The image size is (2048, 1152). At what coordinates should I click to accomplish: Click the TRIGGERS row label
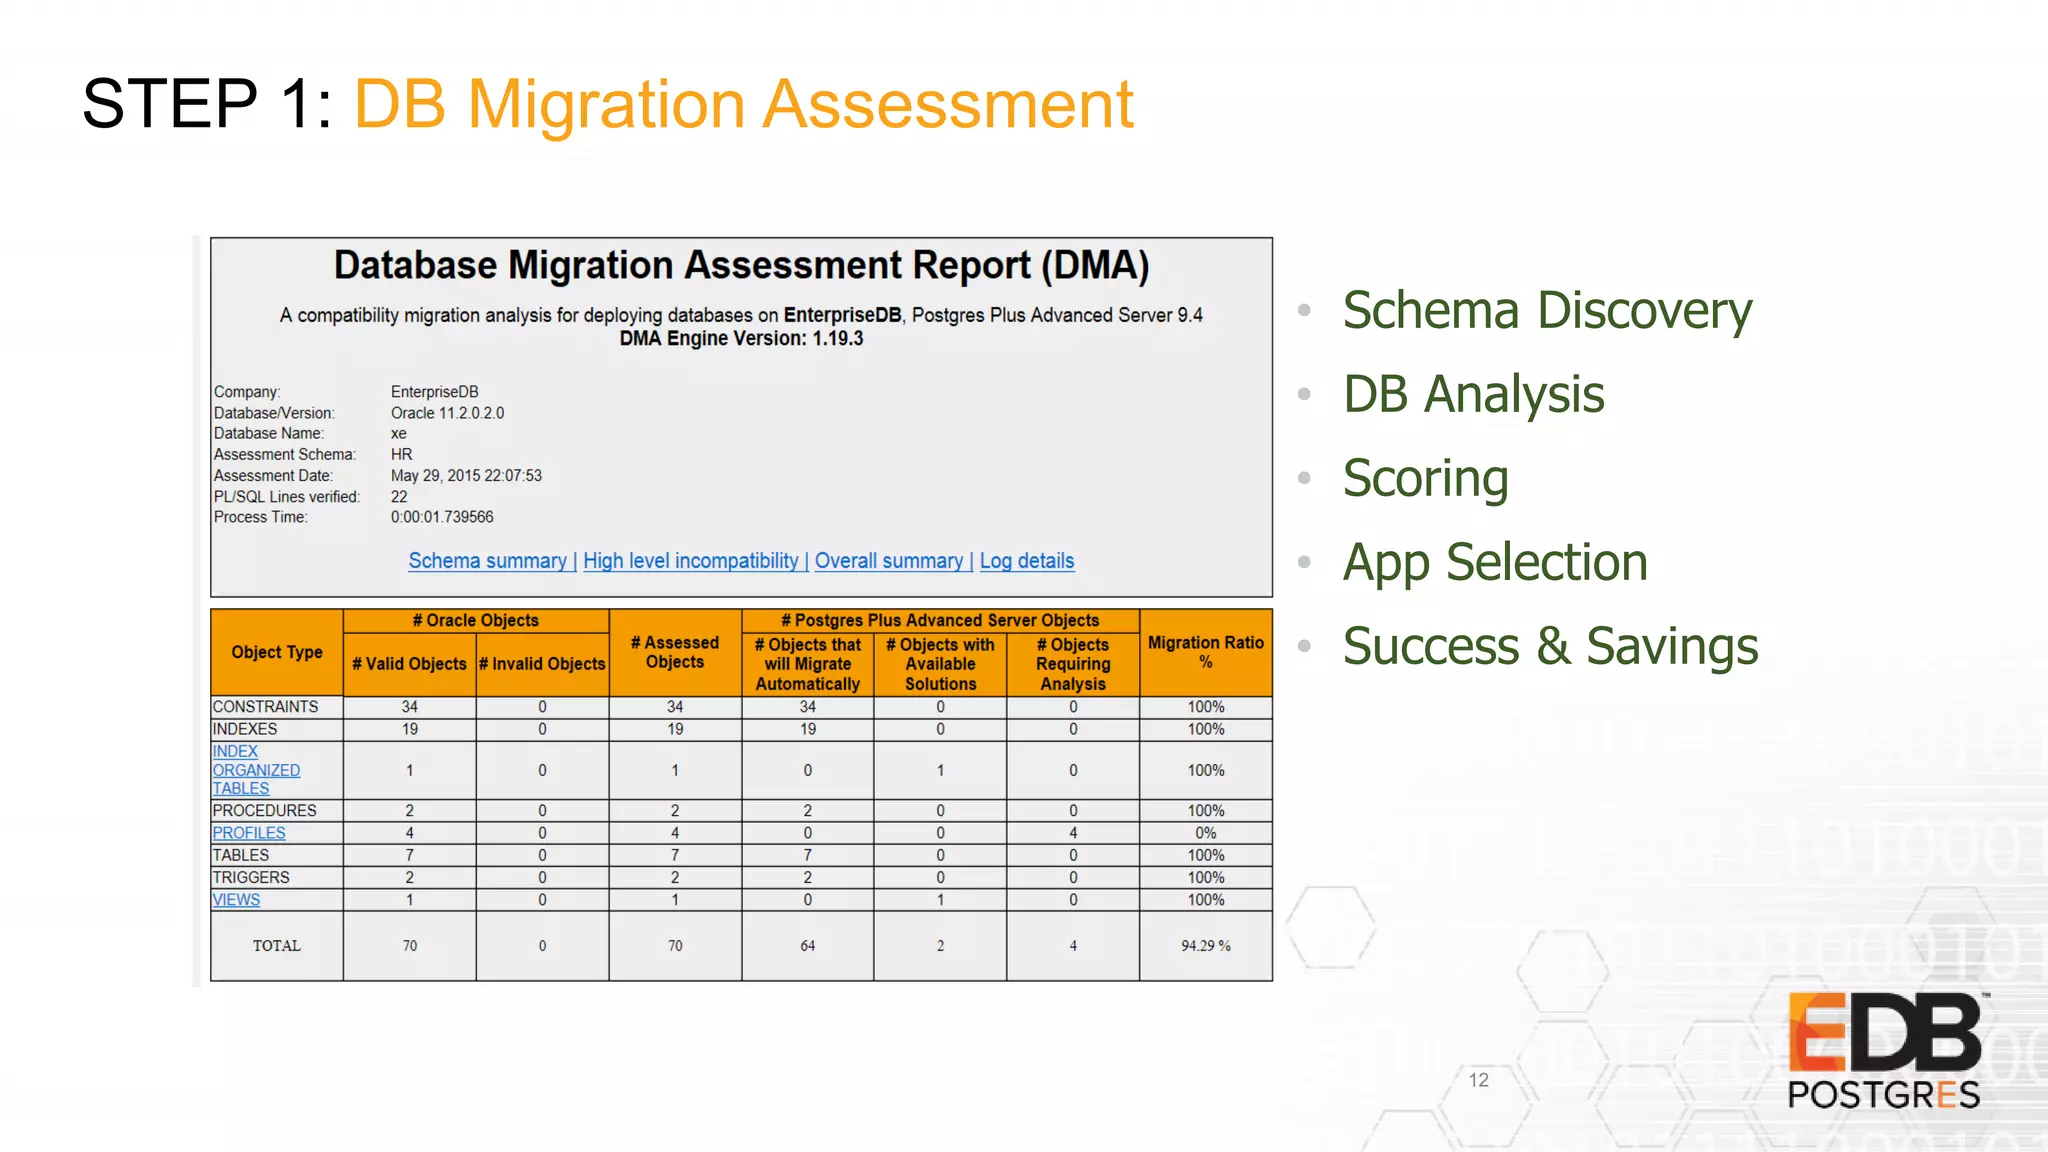pyautogui.click(x=251, y=877)
